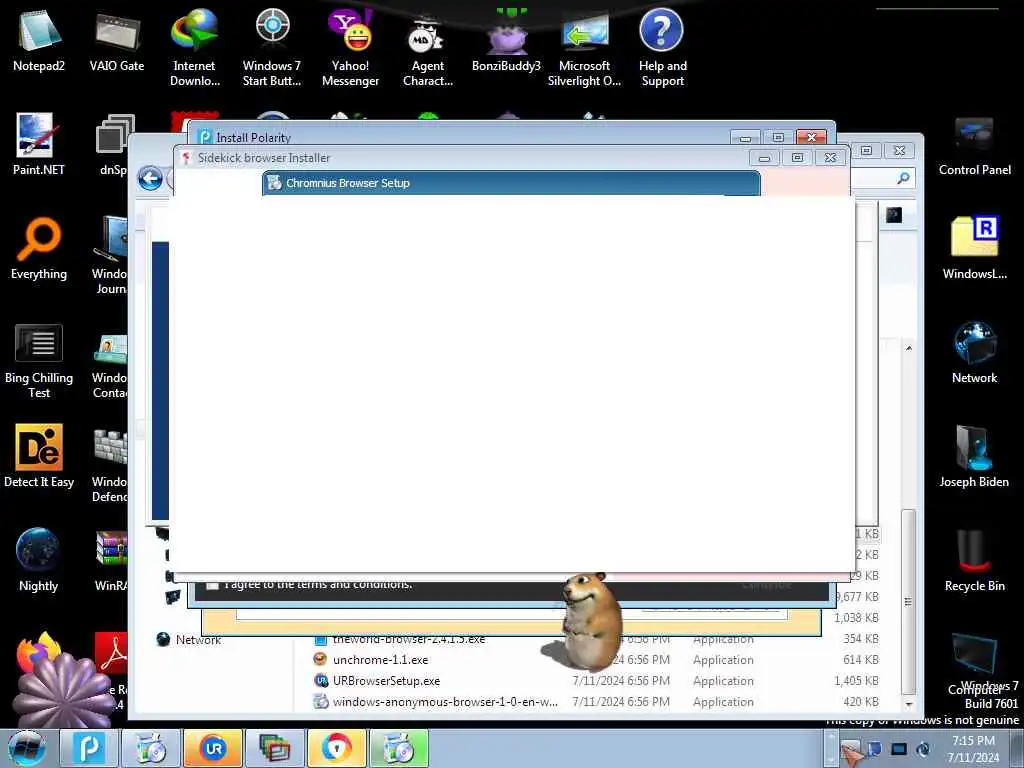Image resolution: width=1024 pixels, height=768 pixels.
Task: Go back in the Explorer window
Action: pos(150,178)
